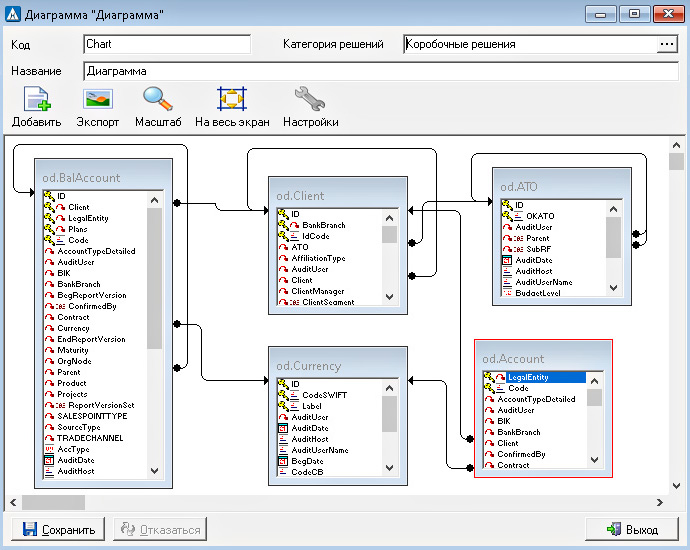Click the Код input field containing Chart
This screenshot has width=690, height=550.
click(166, 45)
